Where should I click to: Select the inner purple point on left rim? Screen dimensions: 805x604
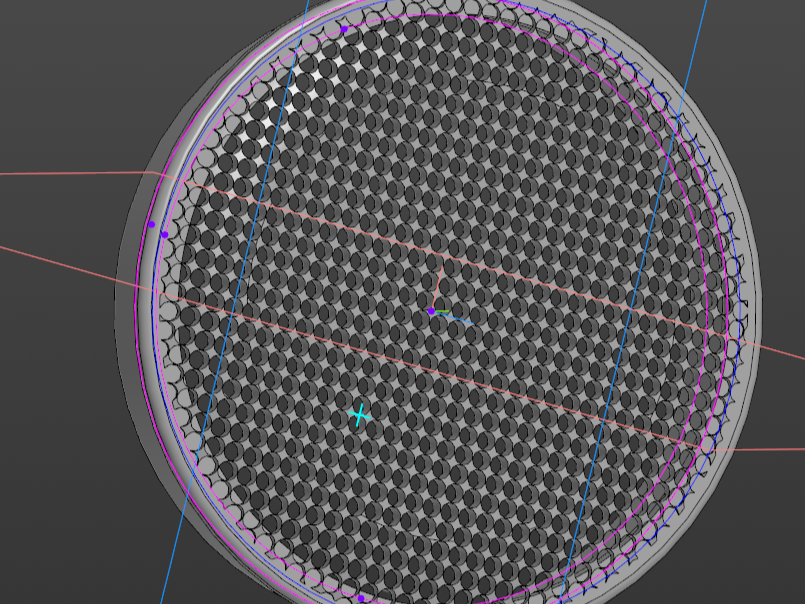(164, 235)
